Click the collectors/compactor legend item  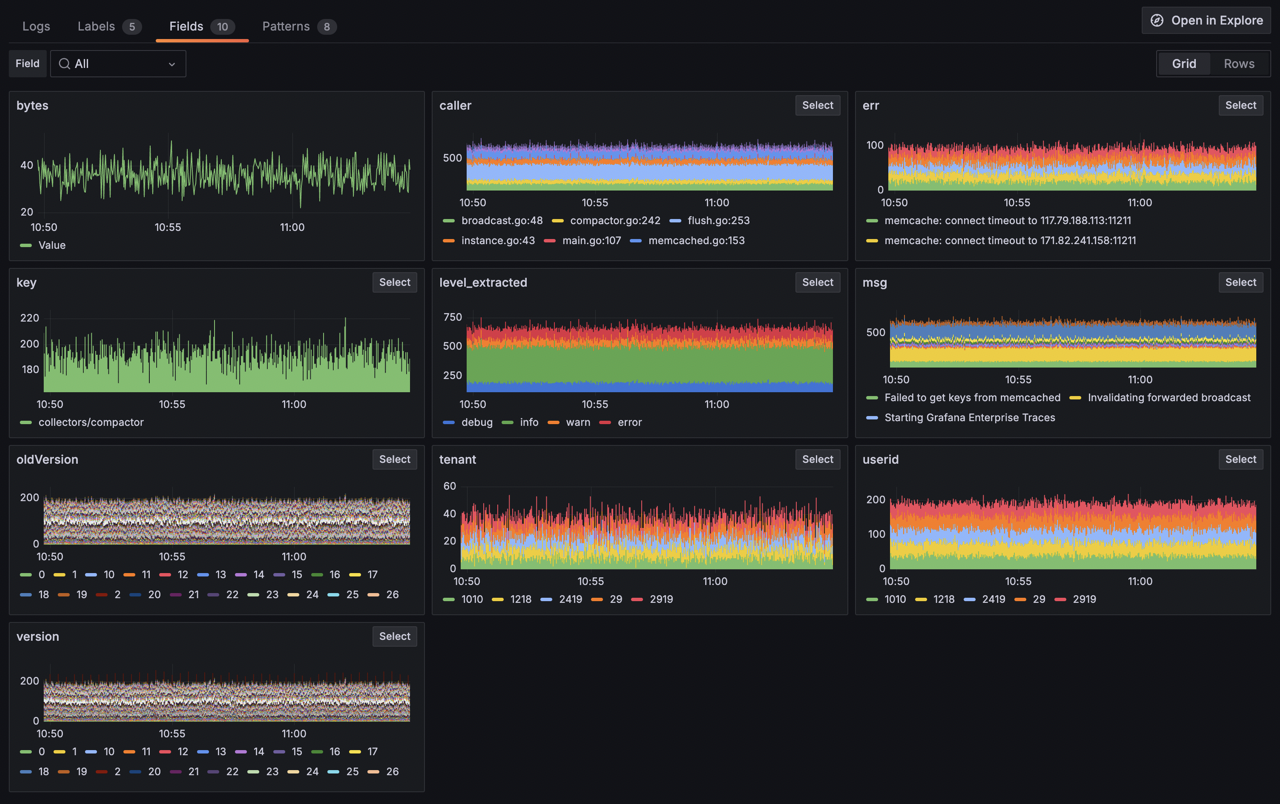click(90, 422)
